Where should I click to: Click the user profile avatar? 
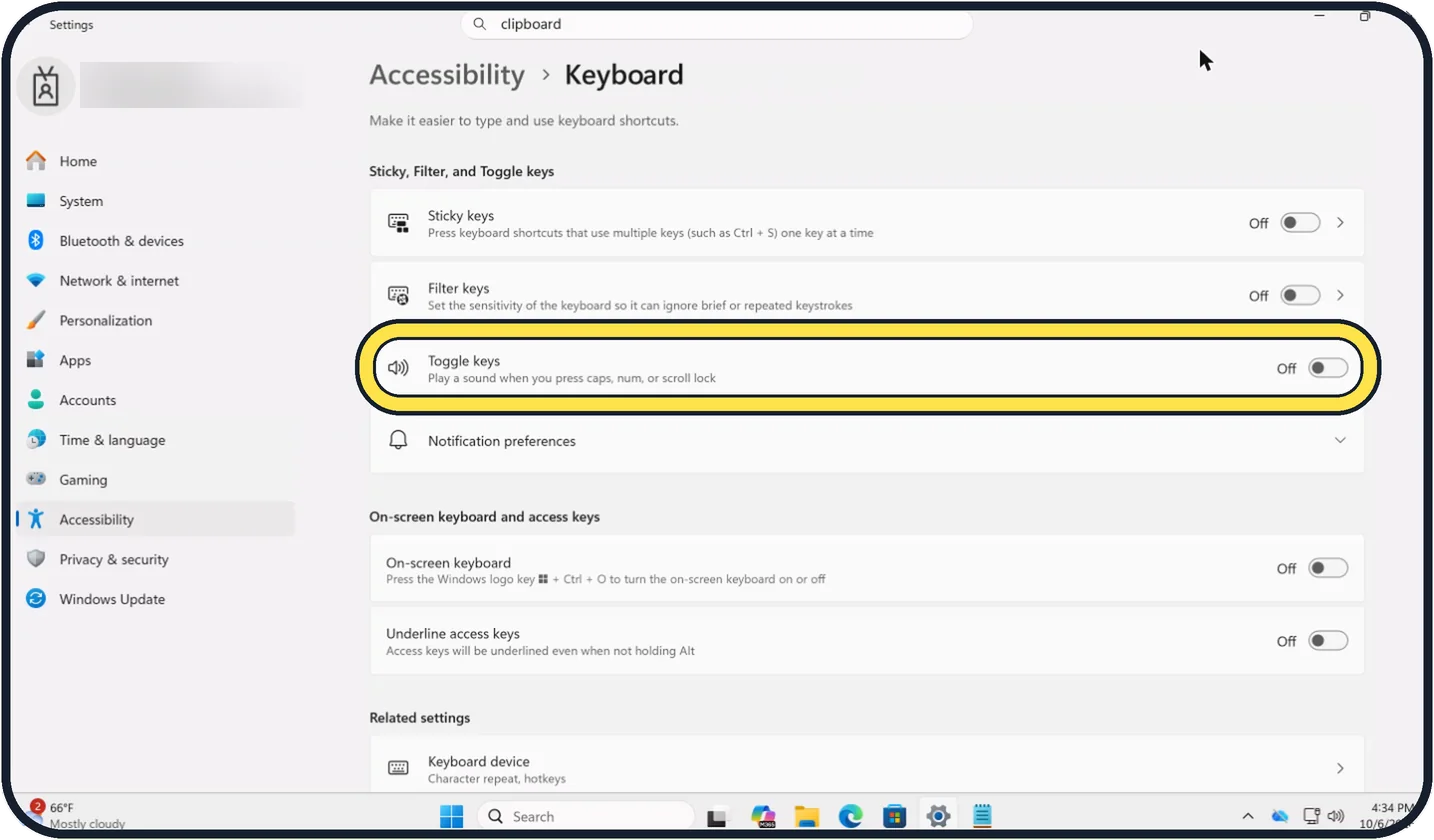tap(46, 87)
